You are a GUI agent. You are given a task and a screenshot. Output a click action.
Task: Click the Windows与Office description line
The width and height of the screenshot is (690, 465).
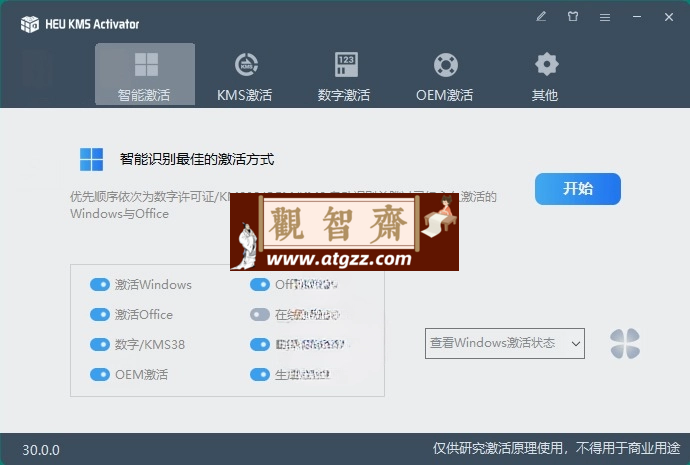pyautogui.click(x=119, y=214)
